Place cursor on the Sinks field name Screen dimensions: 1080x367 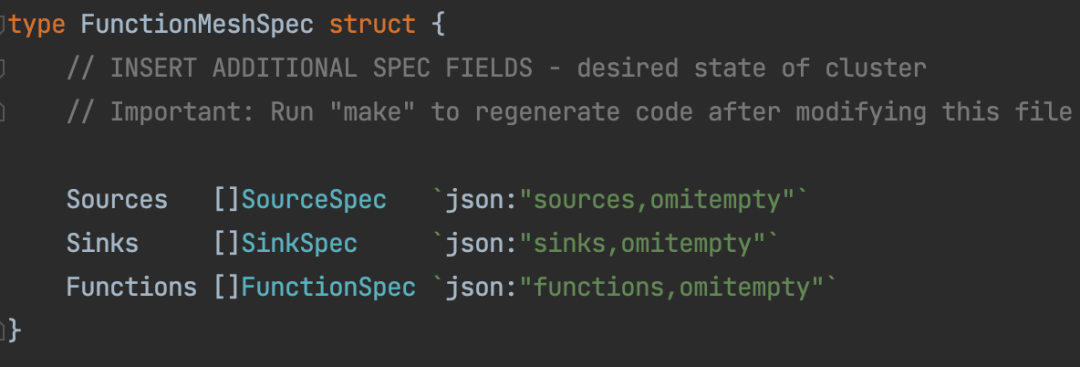pyautogui.click(x=103, y=243)
